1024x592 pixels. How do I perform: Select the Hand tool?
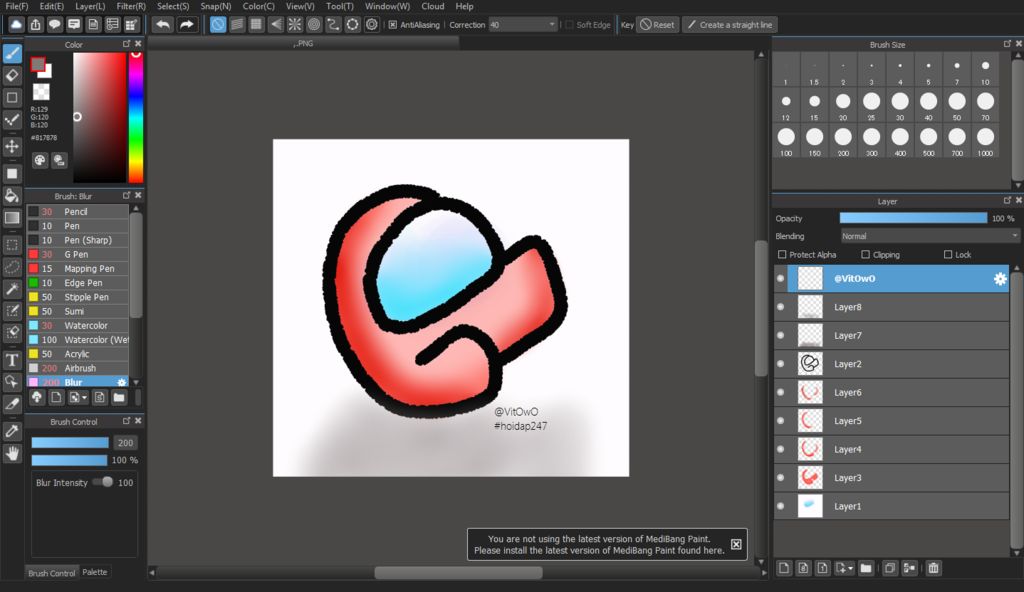coord(12,453)
